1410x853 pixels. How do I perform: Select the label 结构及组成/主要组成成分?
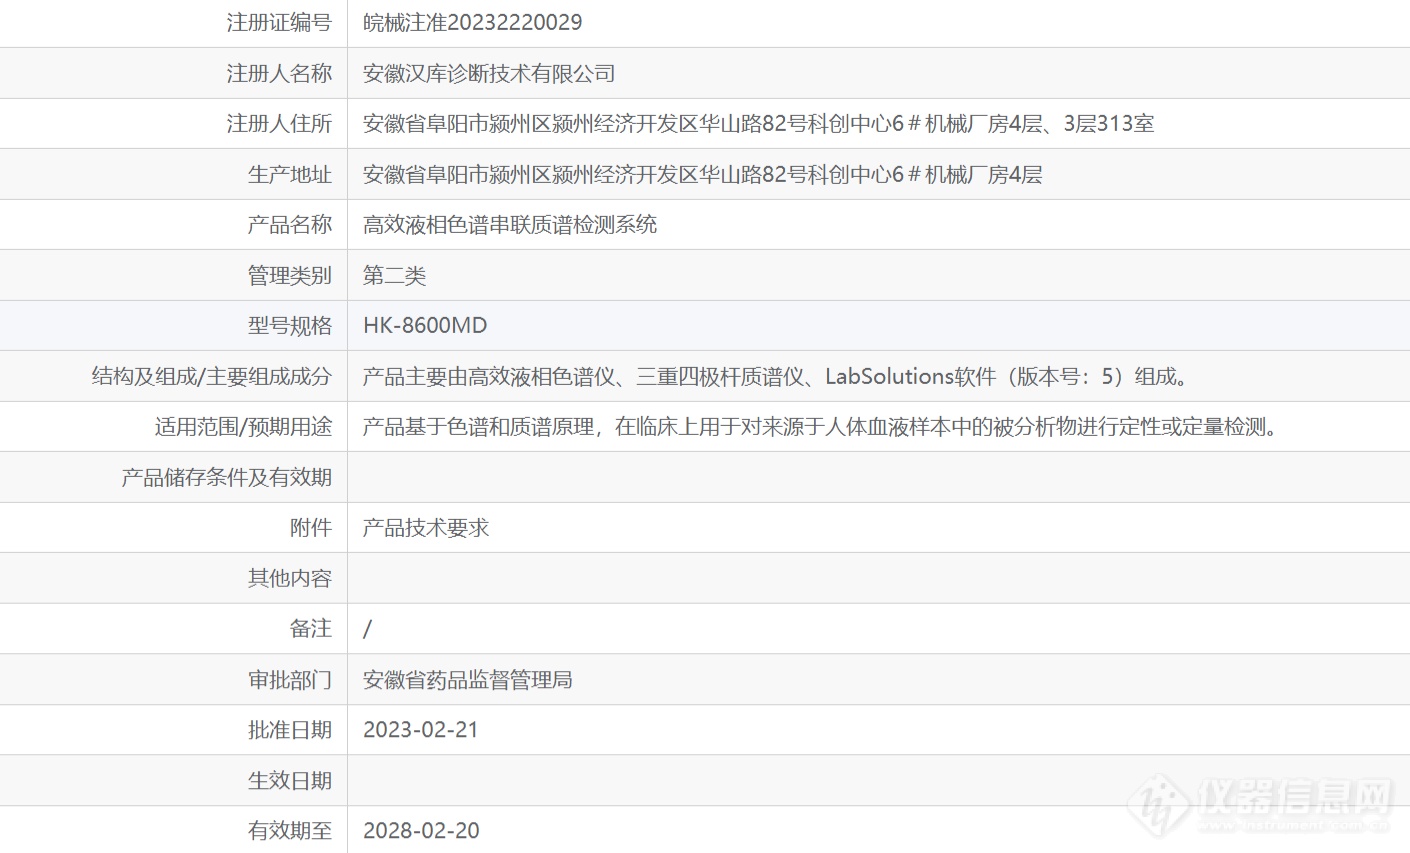[x=212, y=376]
